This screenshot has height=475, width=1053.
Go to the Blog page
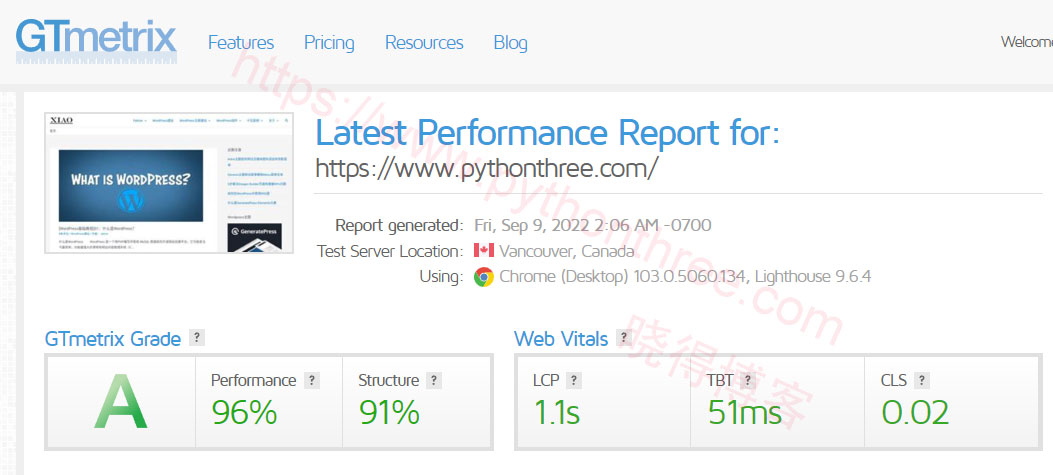[510, 43]
